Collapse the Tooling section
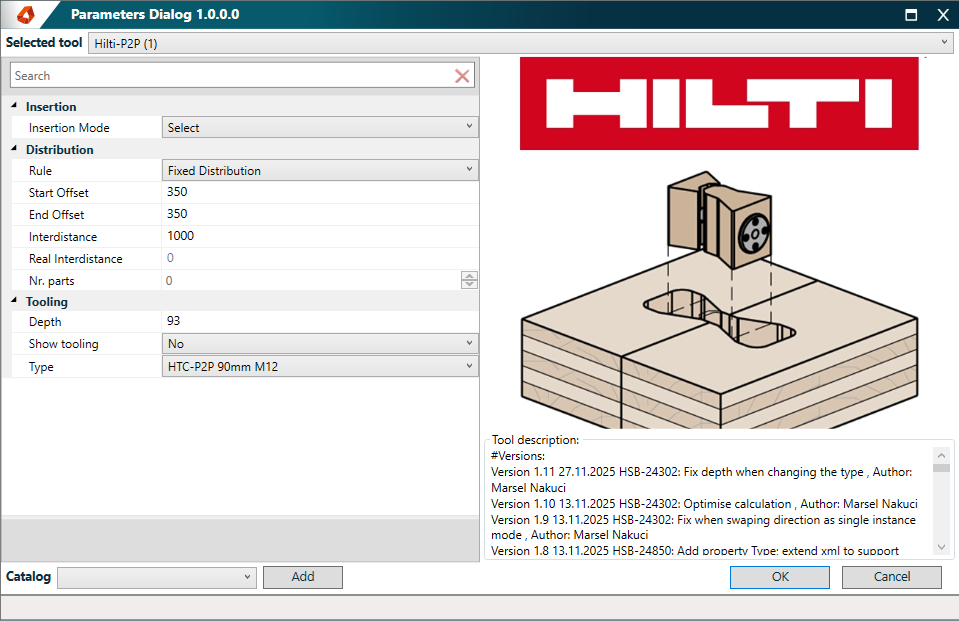The height and width of the screenshot is (621, 959). pos(14,300)
